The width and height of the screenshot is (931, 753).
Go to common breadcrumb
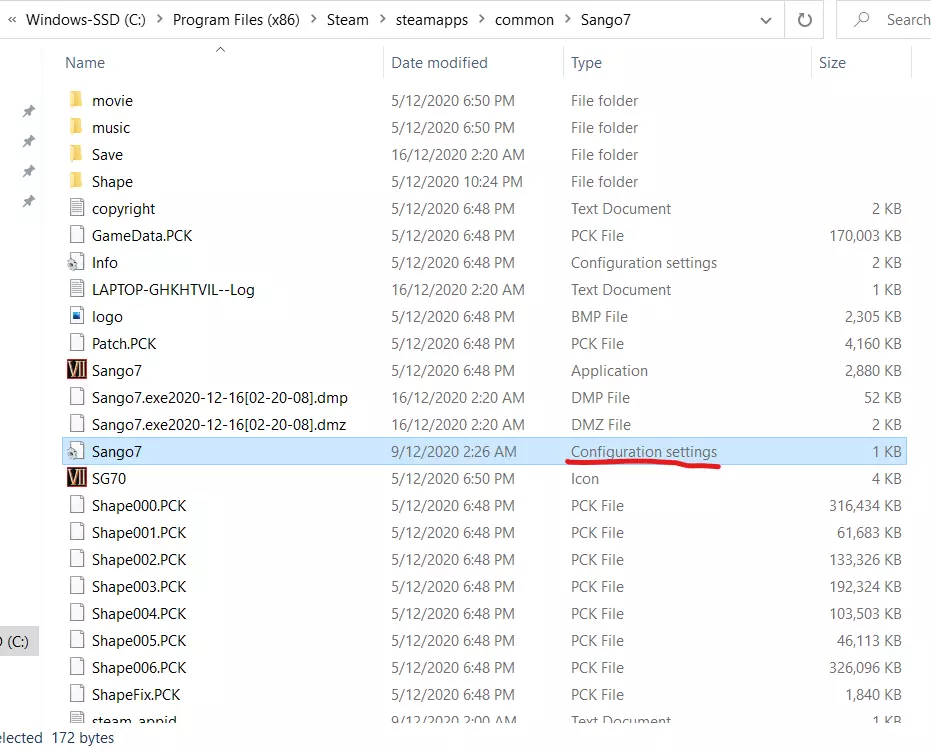click(x=524, y=20)
